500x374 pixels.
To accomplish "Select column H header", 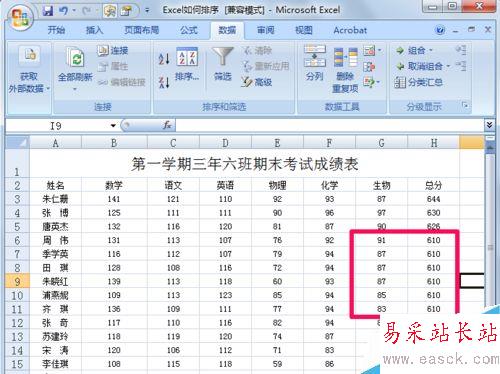I will pos(434,143).
